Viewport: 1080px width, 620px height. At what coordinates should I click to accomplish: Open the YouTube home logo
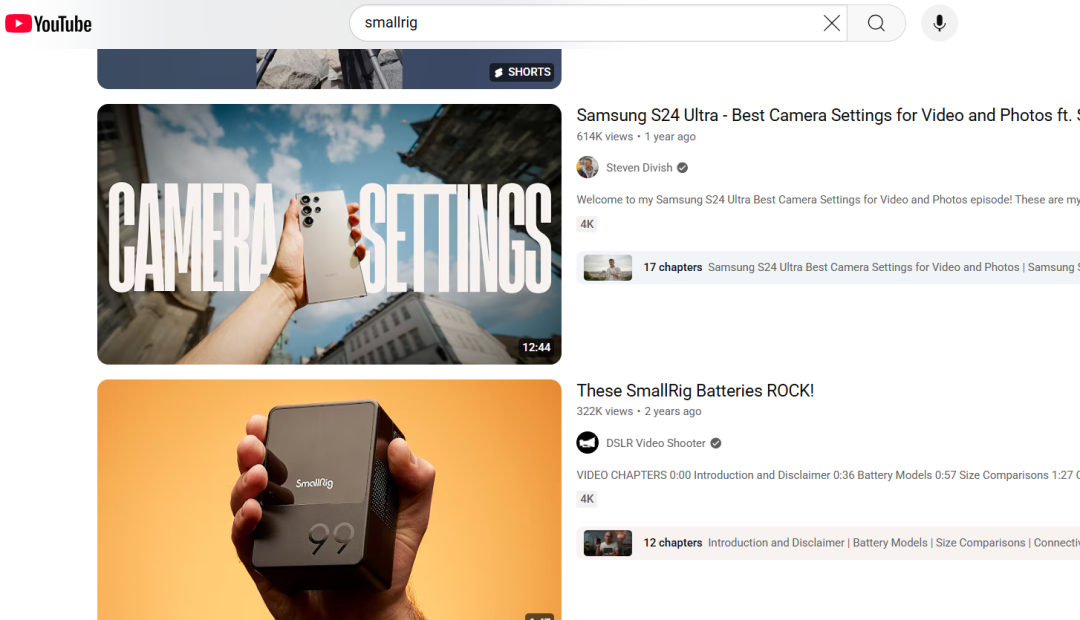pos(48,24)
